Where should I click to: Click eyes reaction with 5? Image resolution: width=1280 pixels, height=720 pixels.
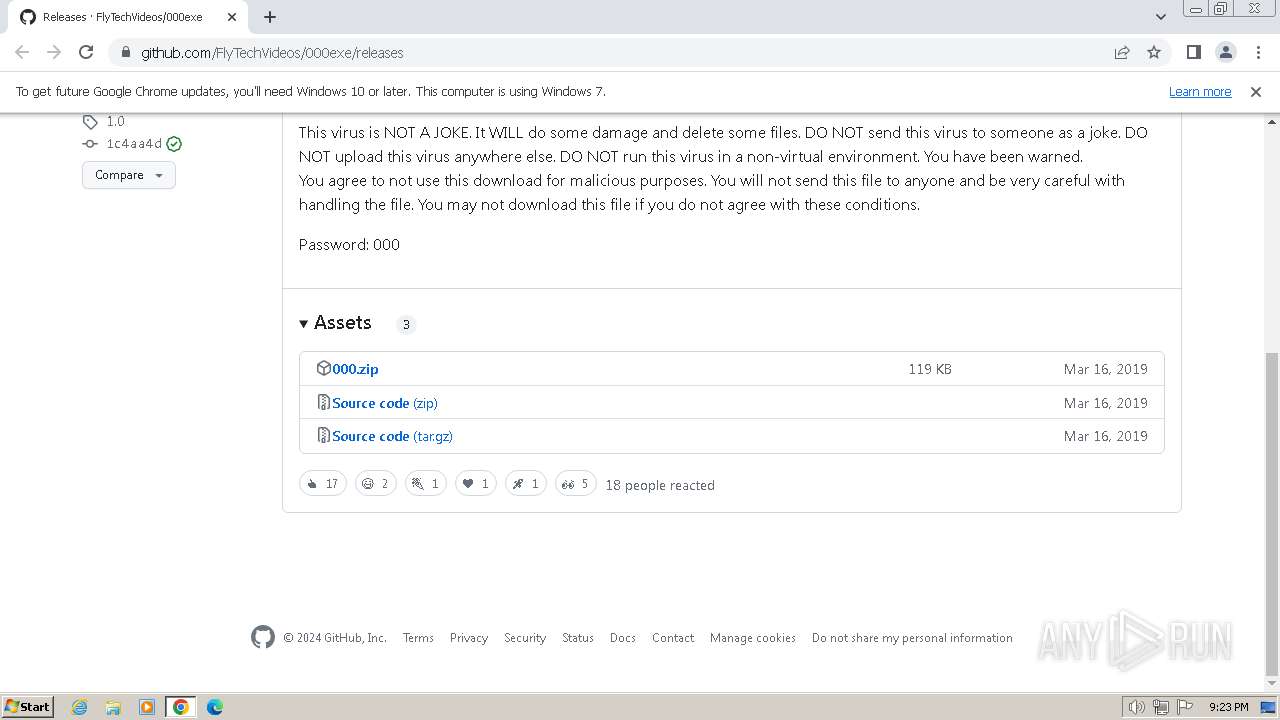(576, 484)
